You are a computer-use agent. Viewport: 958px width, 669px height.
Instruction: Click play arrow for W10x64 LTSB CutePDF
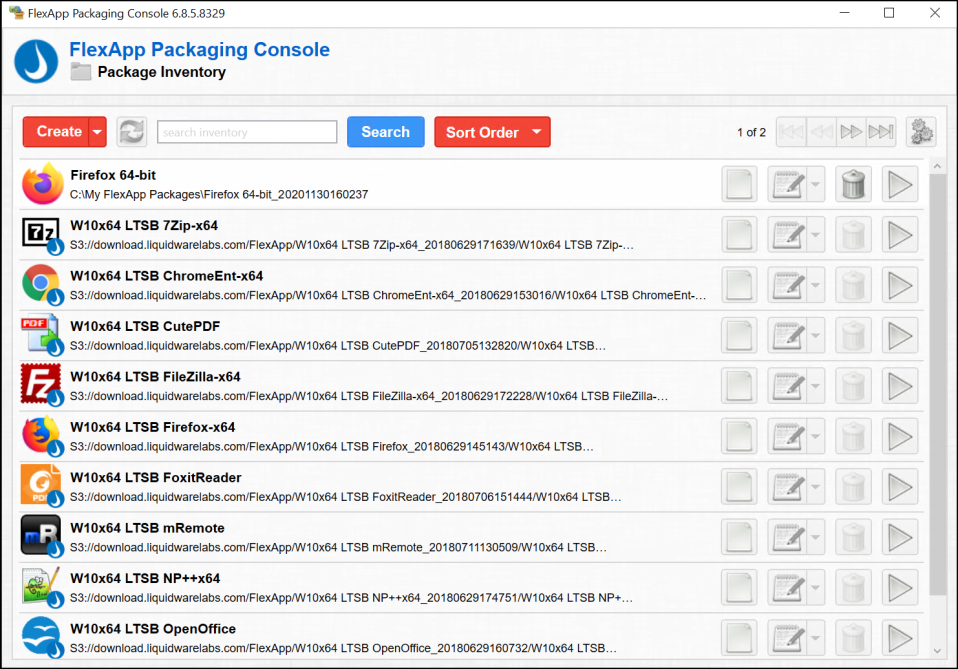900,335
